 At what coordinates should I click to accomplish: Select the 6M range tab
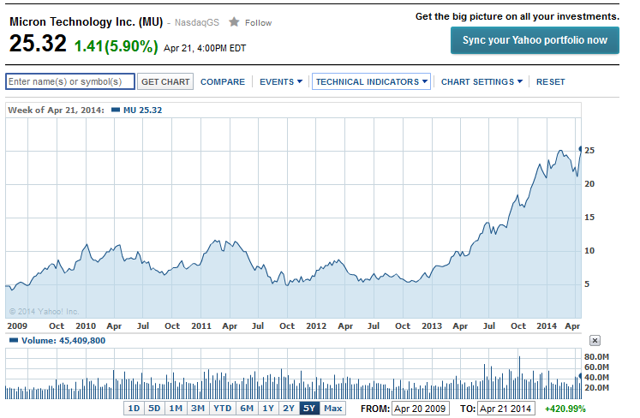coord(247,408)
